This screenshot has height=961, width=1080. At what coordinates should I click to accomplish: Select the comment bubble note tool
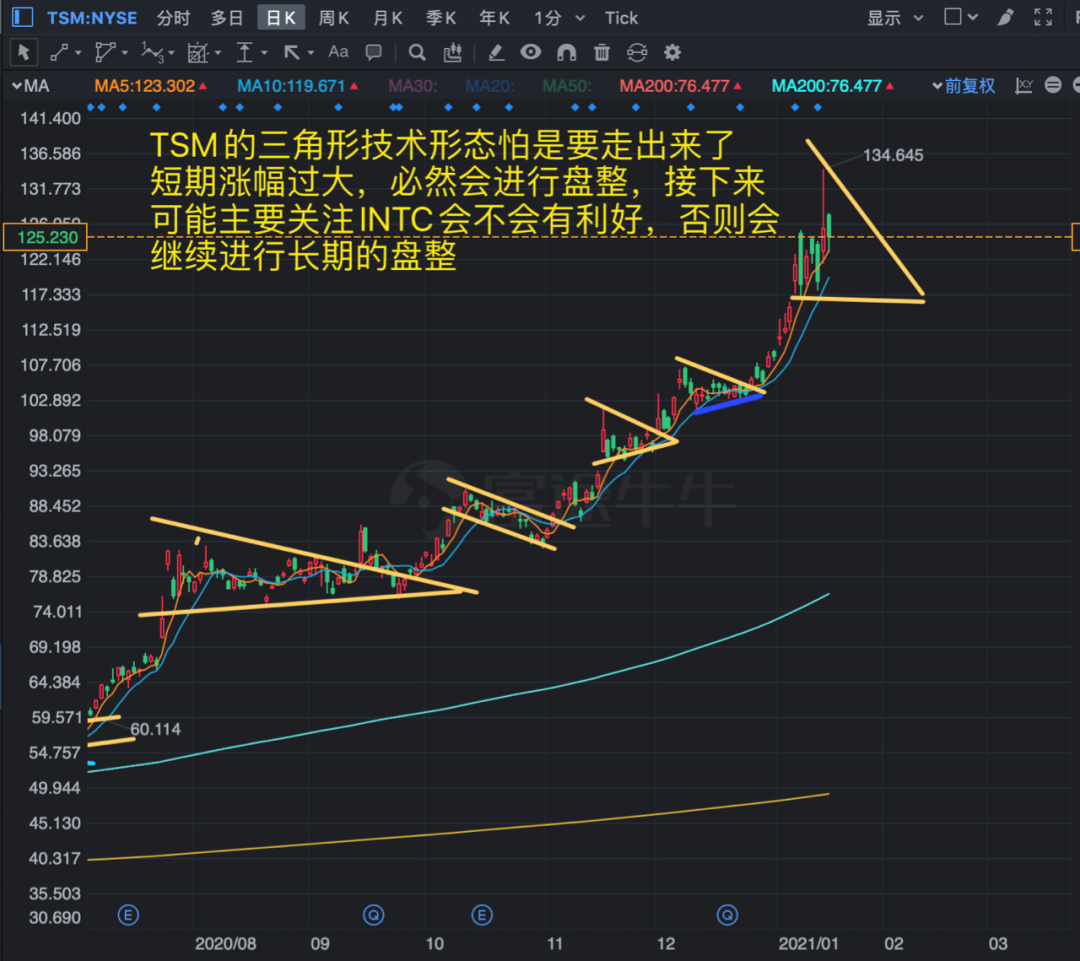tap(373, 52)
